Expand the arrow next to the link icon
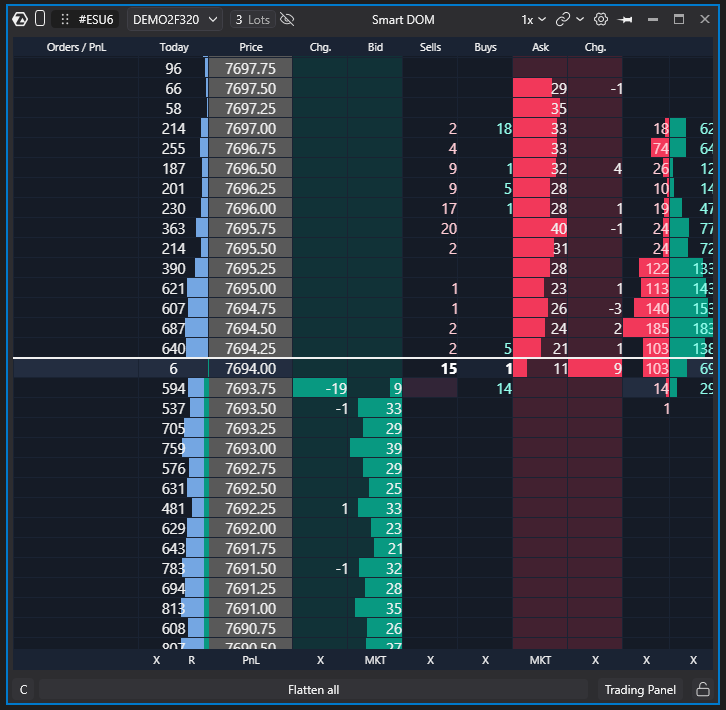This screenshot has width=726, height=710. (x=580, y=19)
